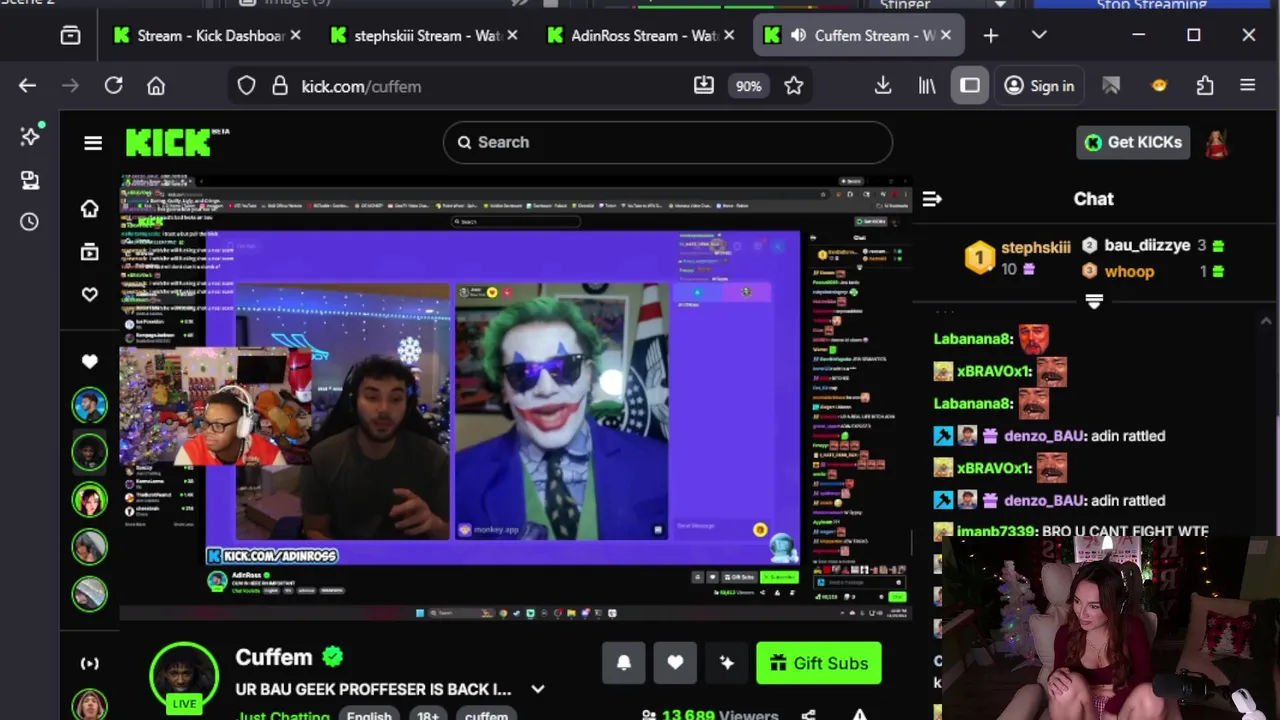1280x720 pixels.
Task: Click the site padlock icon
Action: click(x=280, y=86)
